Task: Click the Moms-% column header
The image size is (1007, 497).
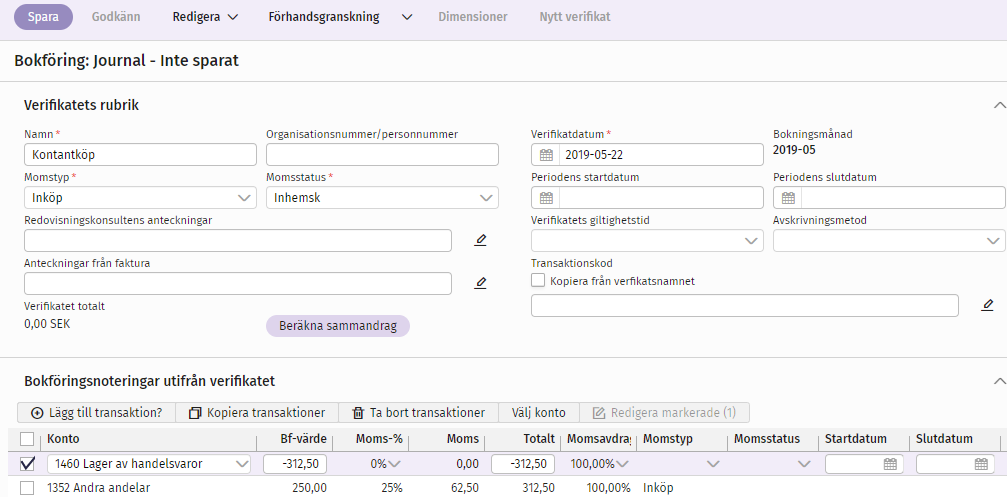Action: 380,439
